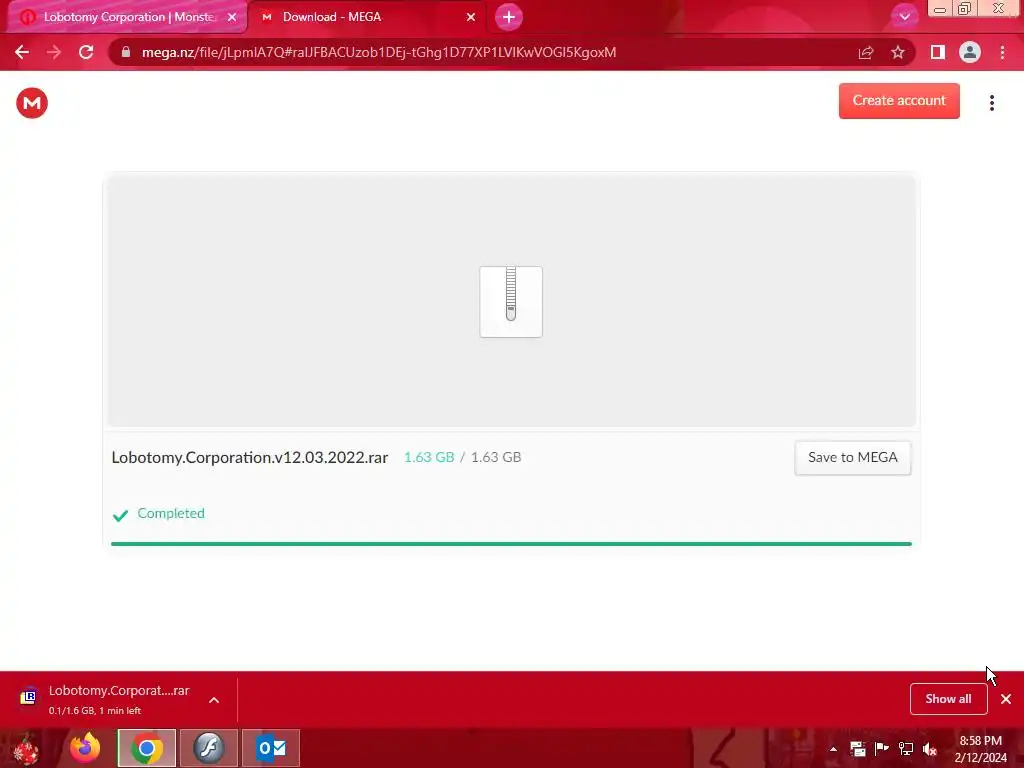Click the Chrome taskbar icon
Image resolution: width=1024 pixels, height=768 pixels.
click(x=146, y=748)
